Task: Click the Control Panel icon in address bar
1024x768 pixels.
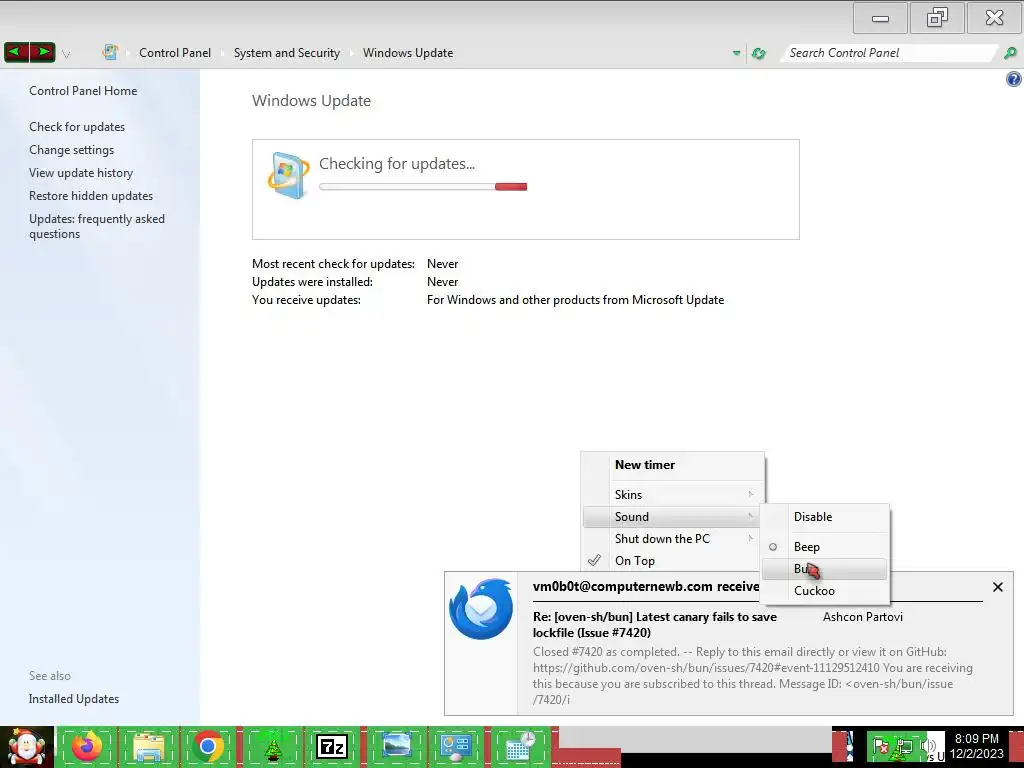Action: tap(110, 52)
